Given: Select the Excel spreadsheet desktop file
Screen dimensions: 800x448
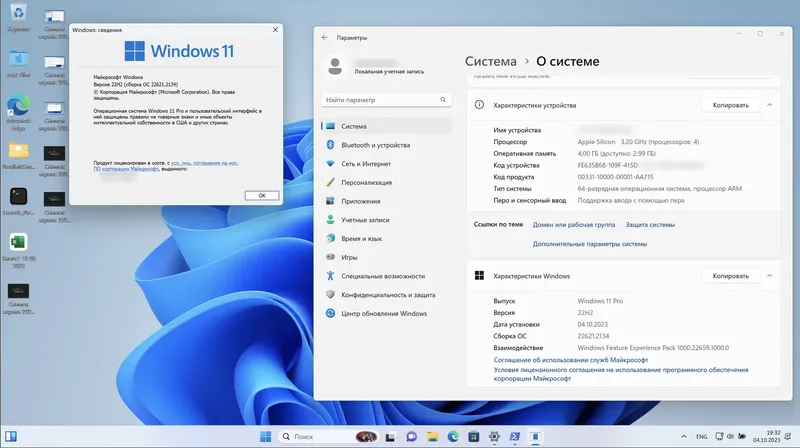Looking at the screenshot, I should [x=18, y=251].
